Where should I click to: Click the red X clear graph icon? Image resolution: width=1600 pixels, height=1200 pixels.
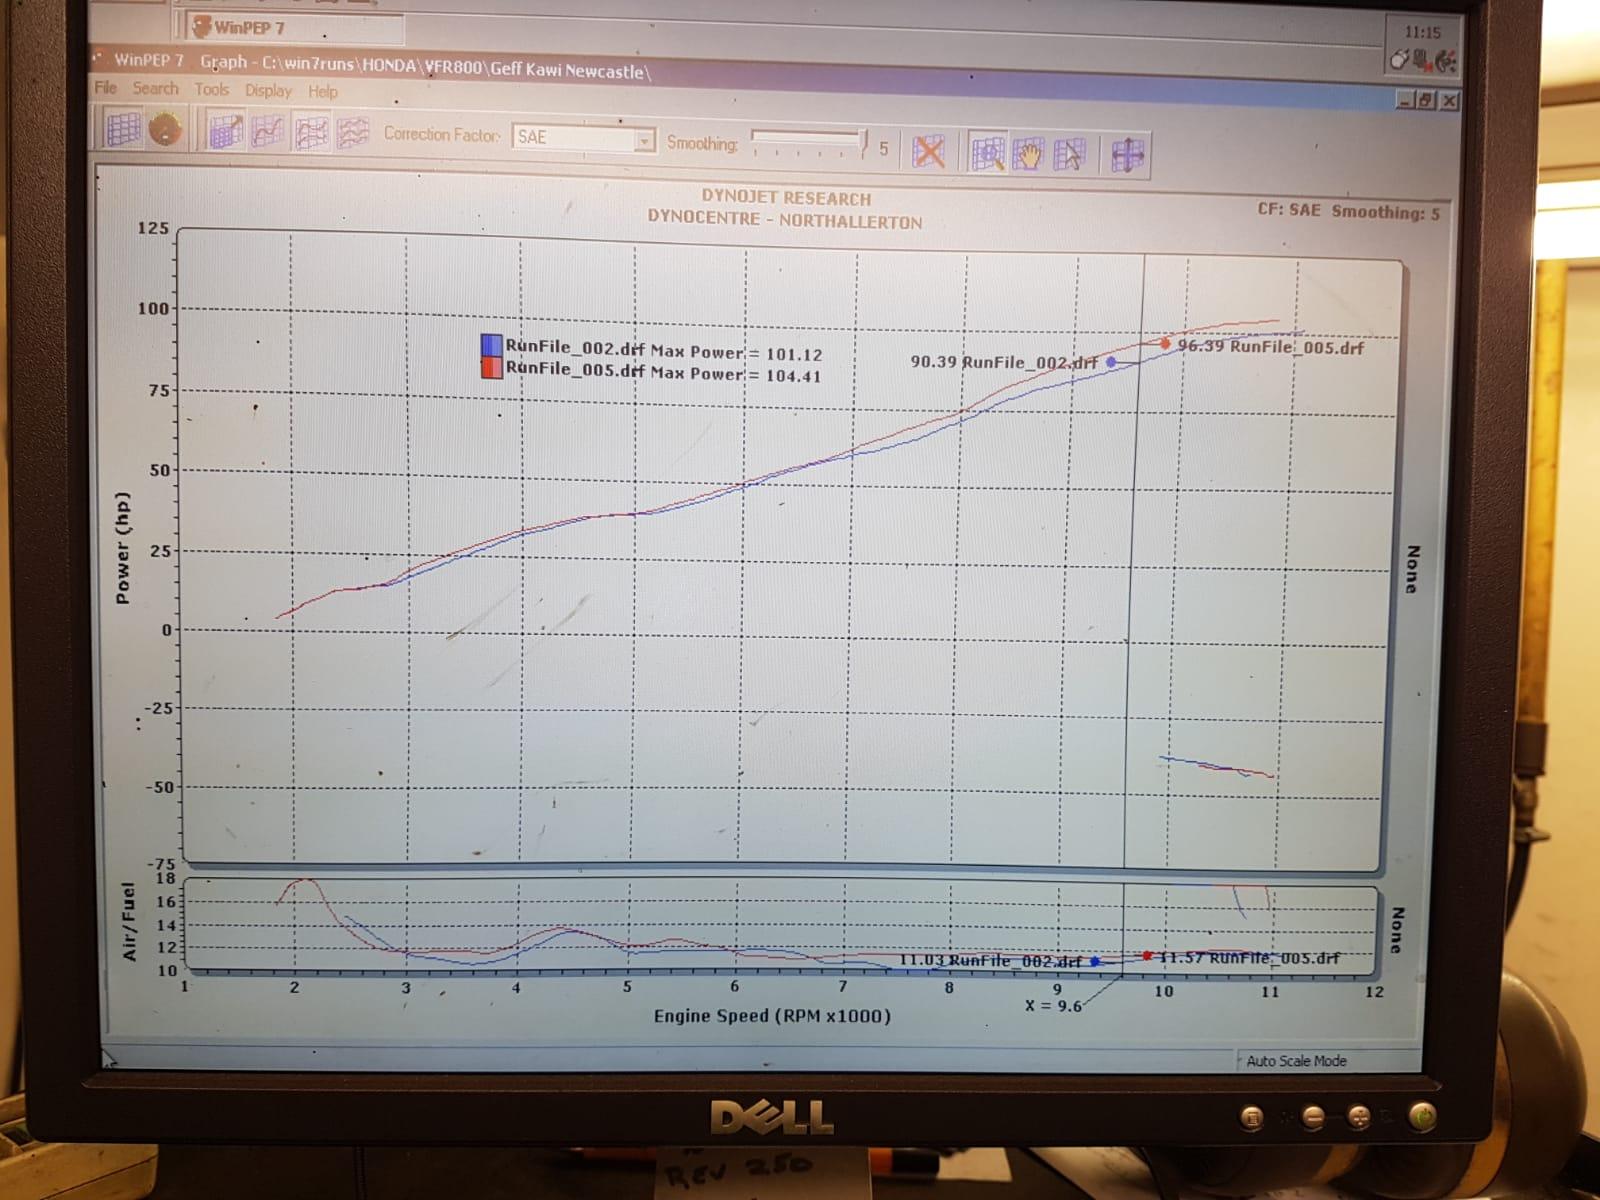[x=929, y=152]
